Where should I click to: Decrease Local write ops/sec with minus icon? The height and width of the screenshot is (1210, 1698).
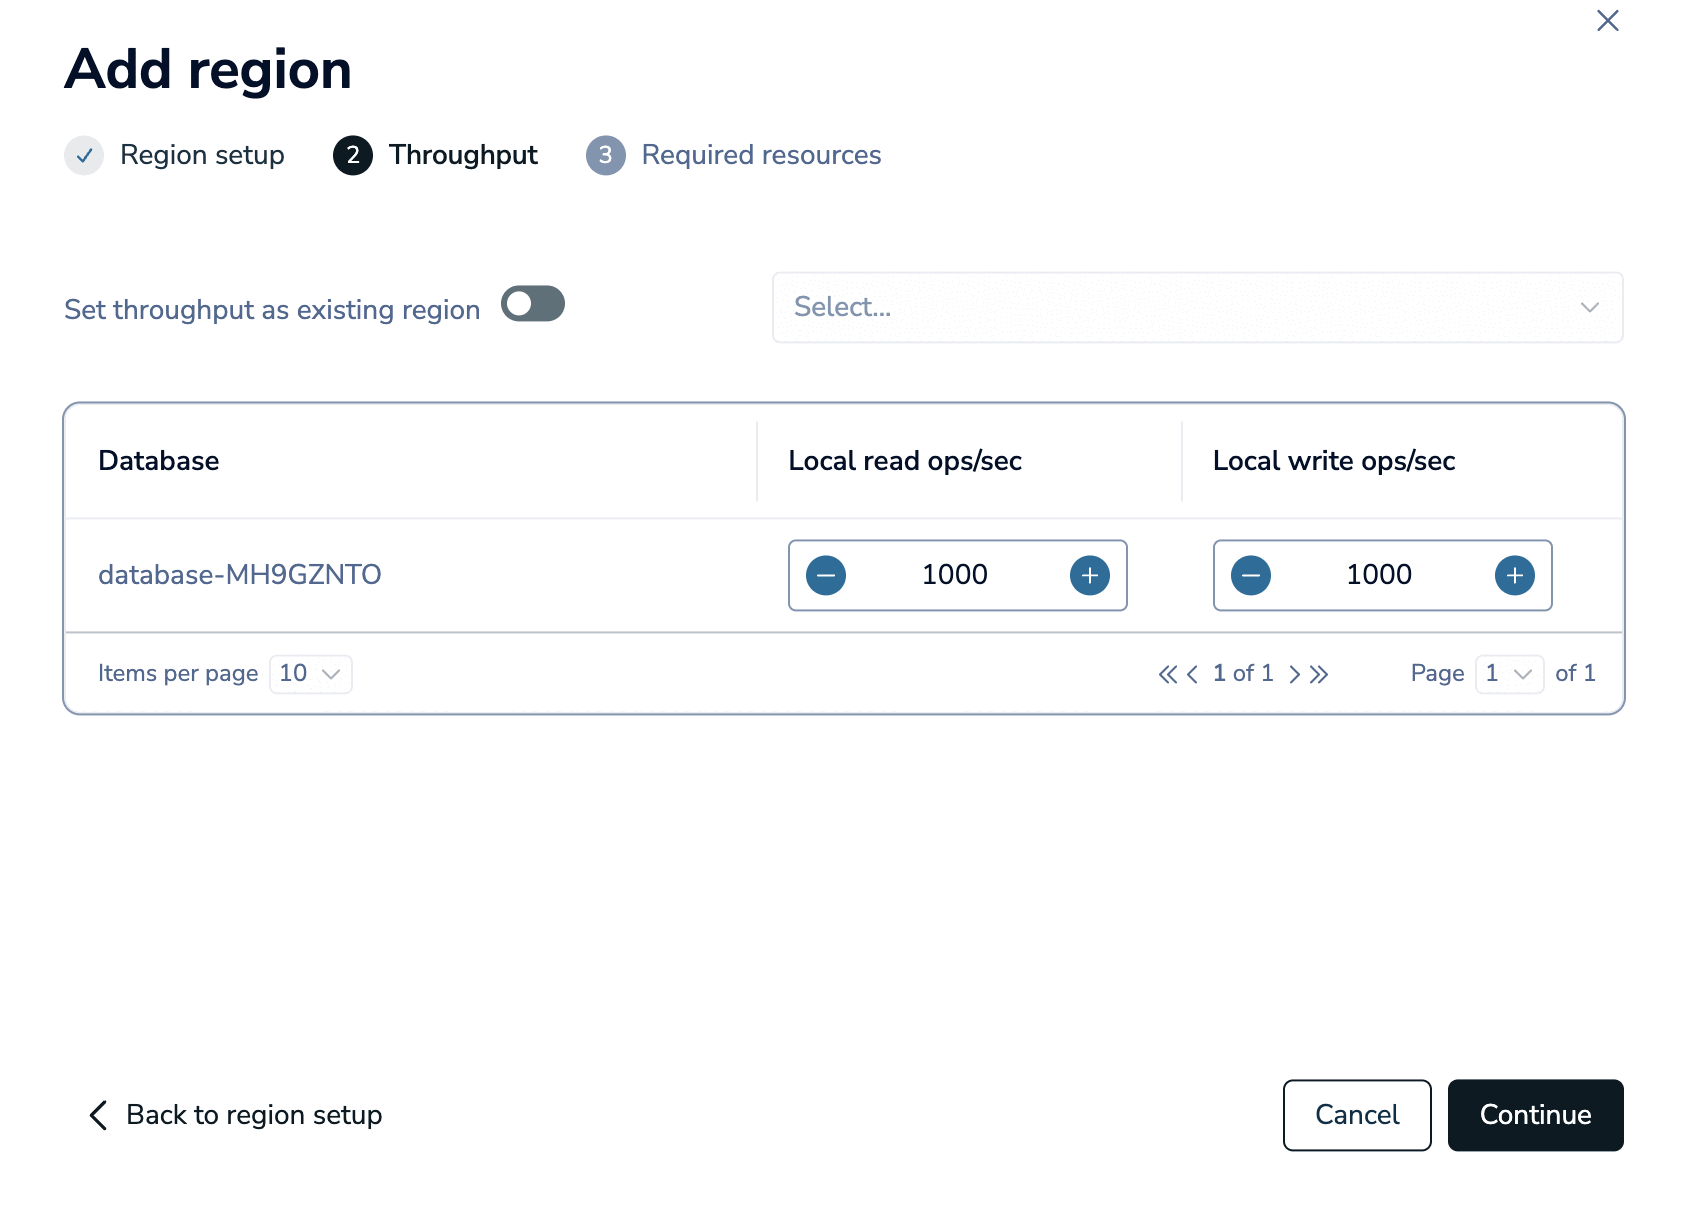click(1251, 575)
